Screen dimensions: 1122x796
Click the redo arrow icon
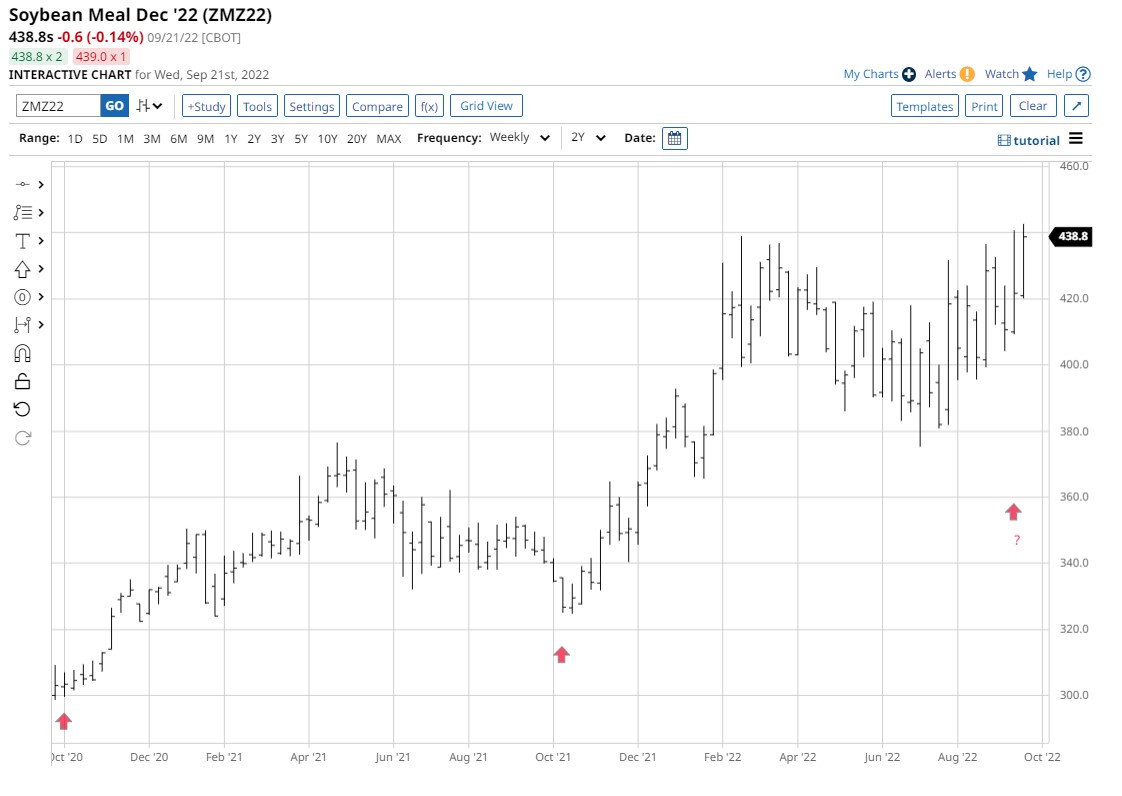pos(23,437)
